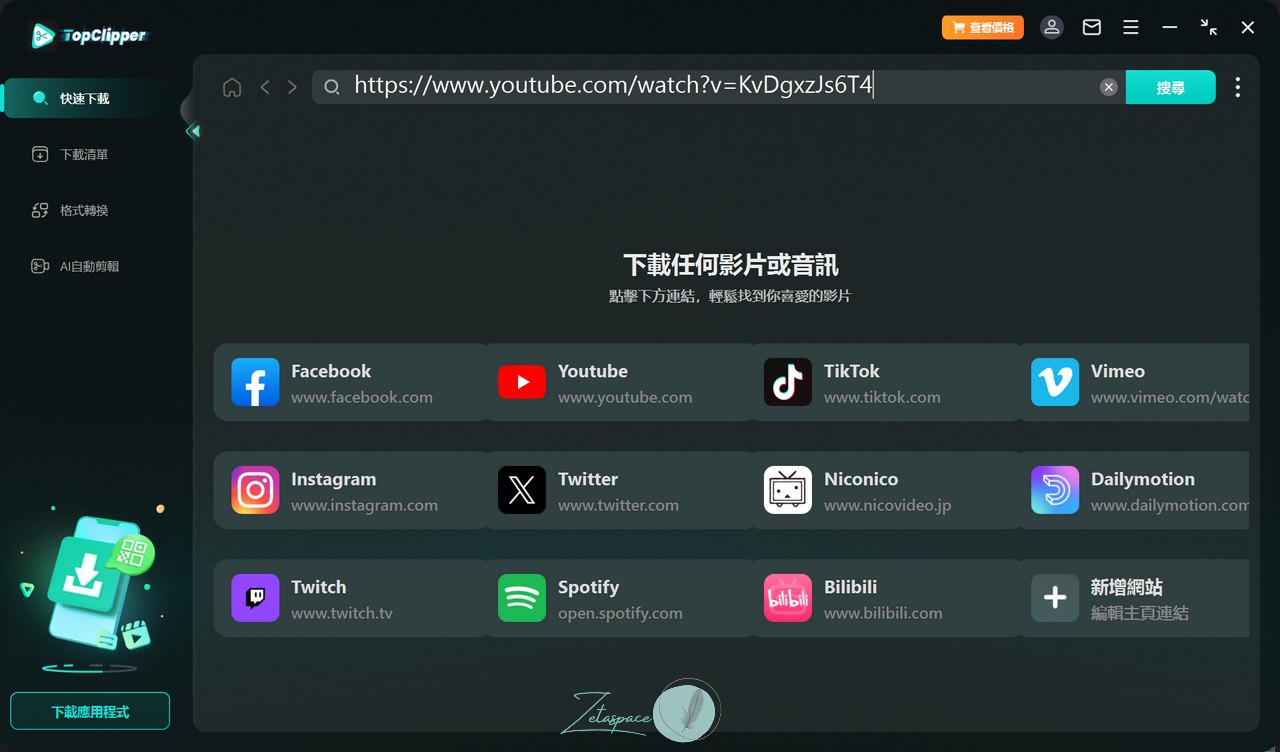
Task: Open the Twitch site icon
Action: (x=255, y=598)
